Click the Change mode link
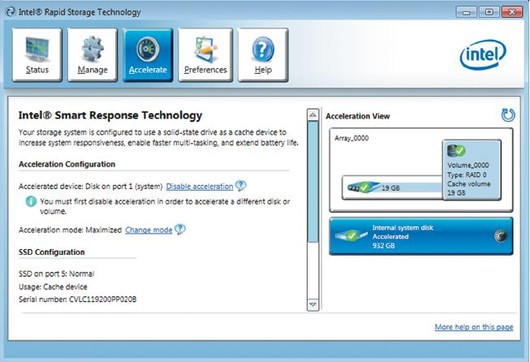The image size is (530, 362). (149, 230)
